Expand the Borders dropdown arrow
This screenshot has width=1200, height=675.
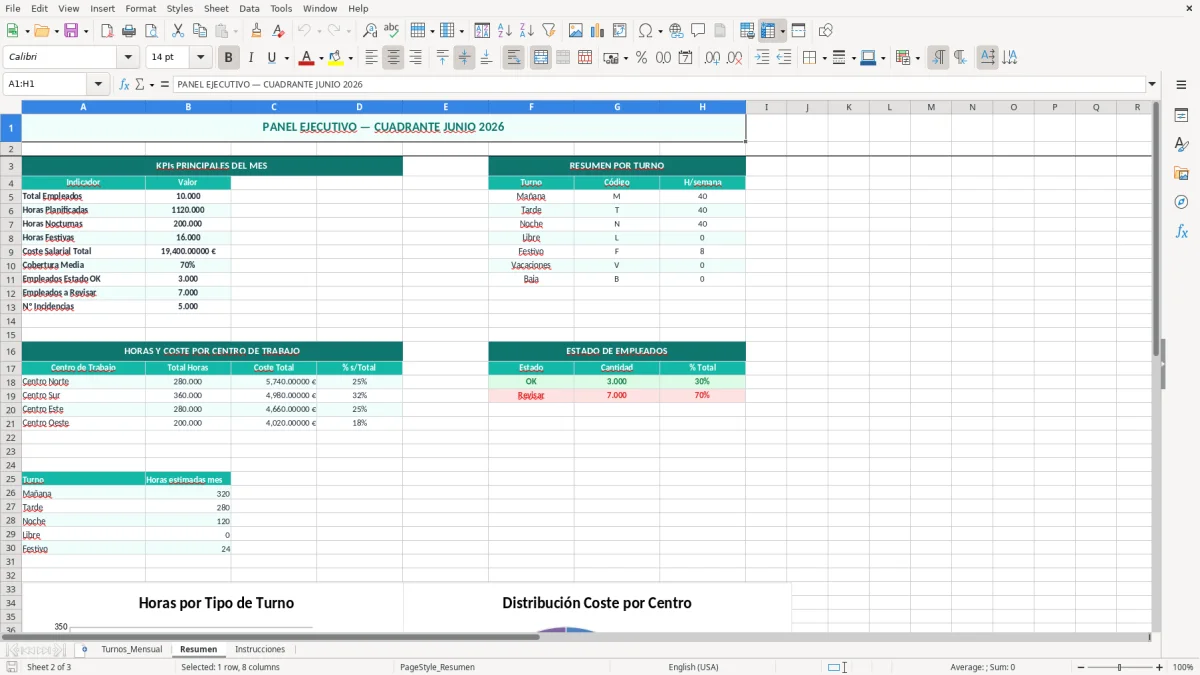coord(823,58)
